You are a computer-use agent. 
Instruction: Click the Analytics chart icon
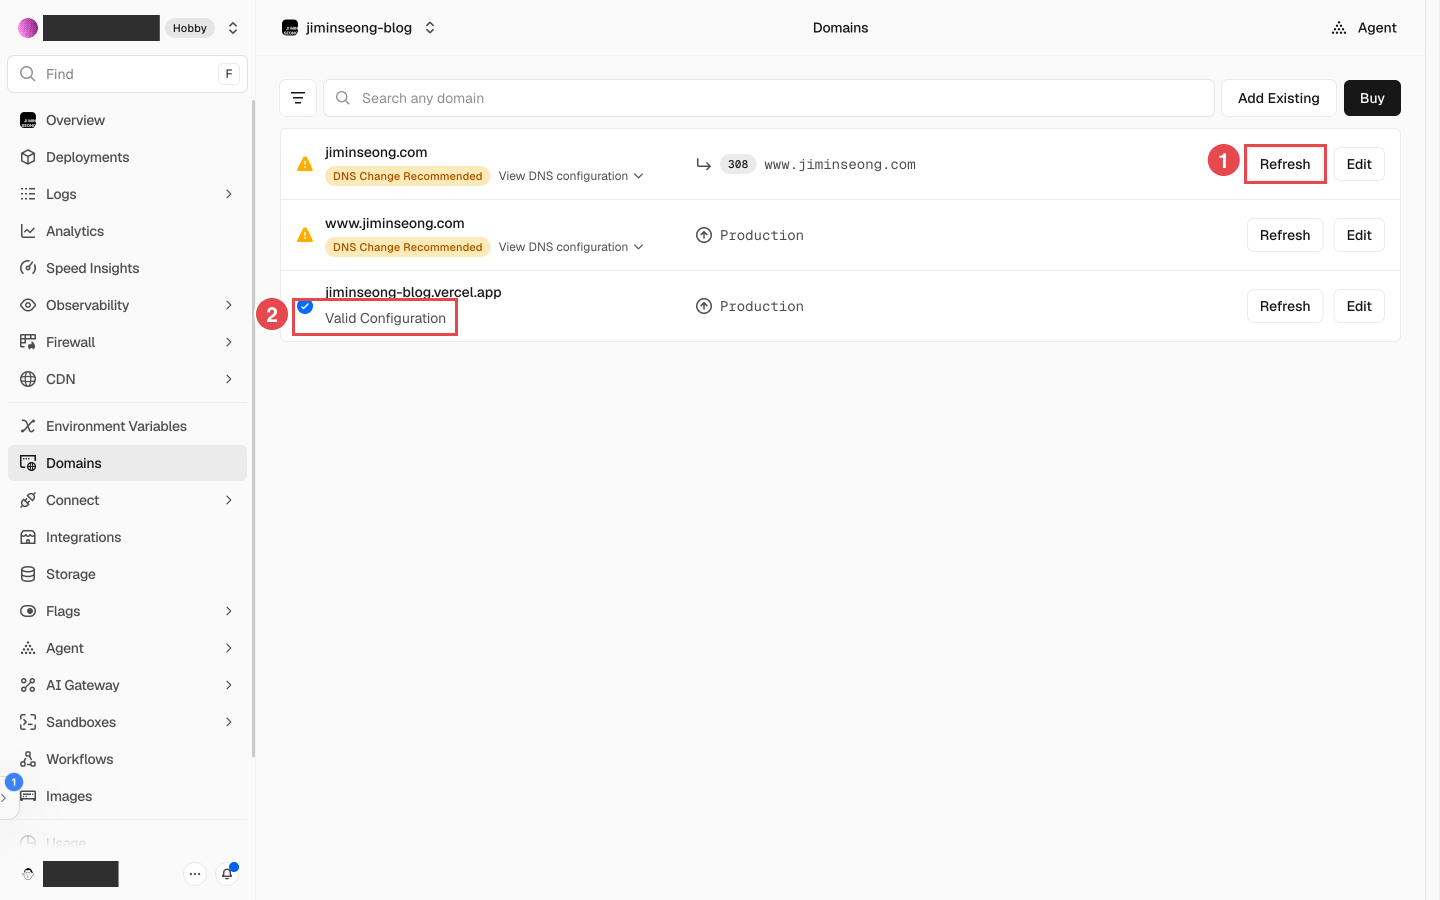pyautogui.click(x=28, y=231)
